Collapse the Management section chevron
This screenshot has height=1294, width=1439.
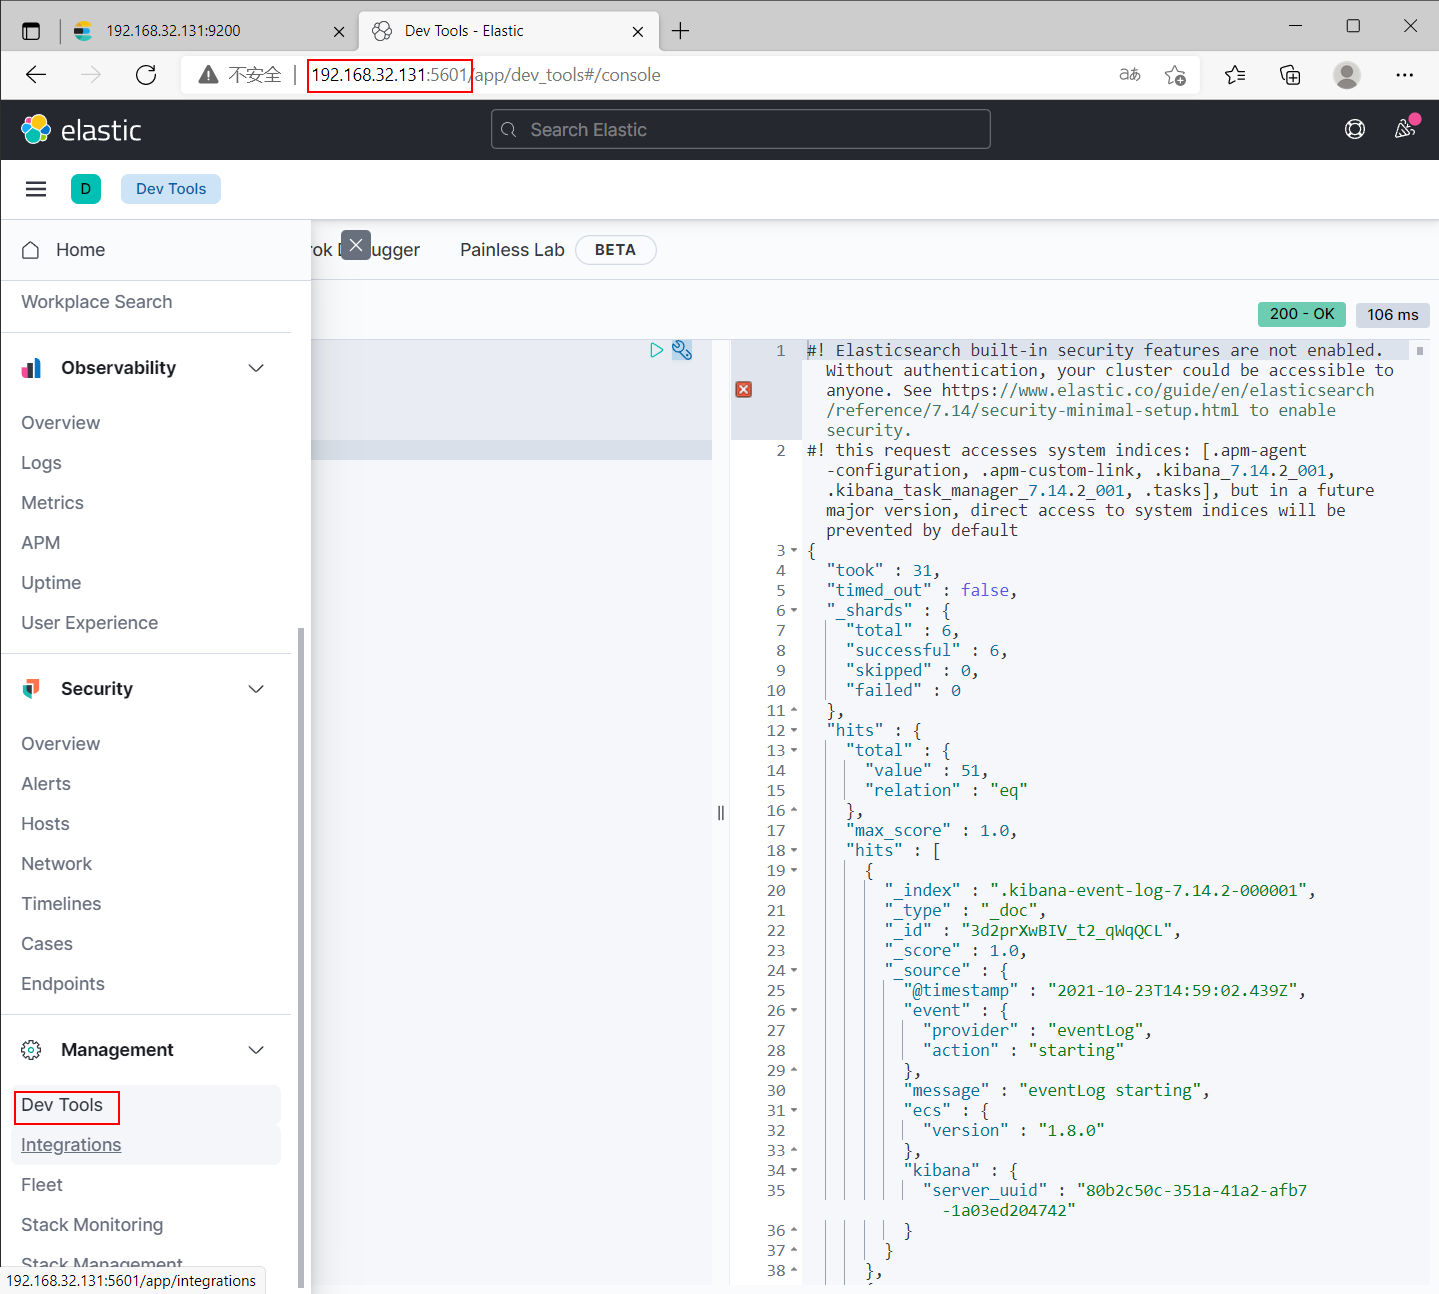[x=256, y=1050]
